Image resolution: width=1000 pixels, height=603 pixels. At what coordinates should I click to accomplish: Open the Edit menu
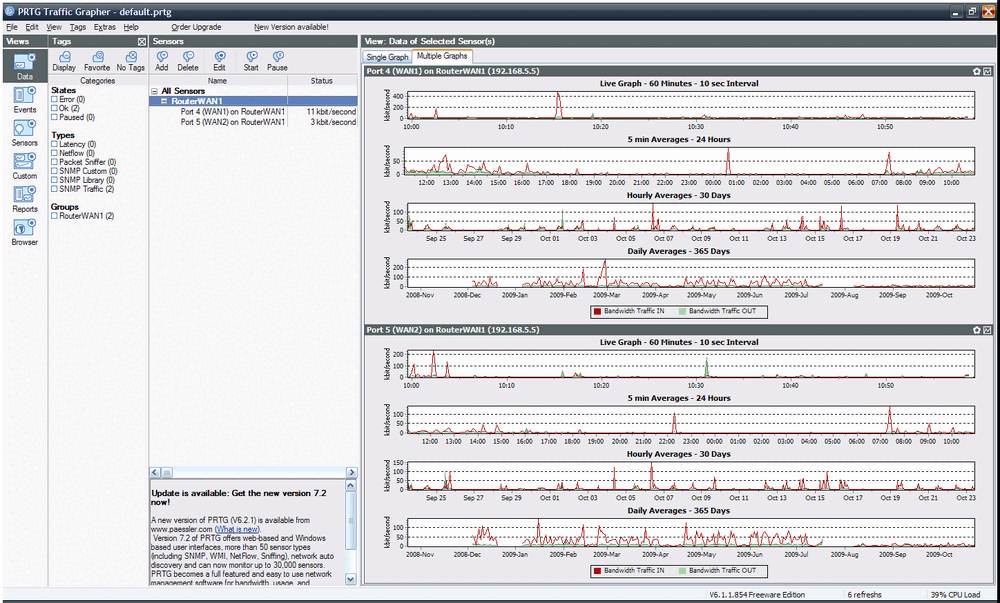point(32,27)
